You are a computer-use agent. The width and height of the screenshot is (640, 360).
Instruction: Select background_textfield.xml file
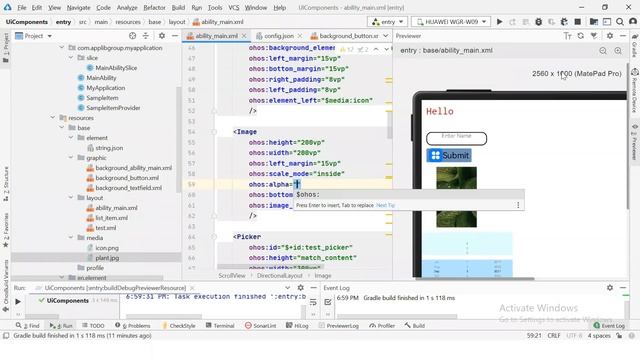click(x=129, y=188)
